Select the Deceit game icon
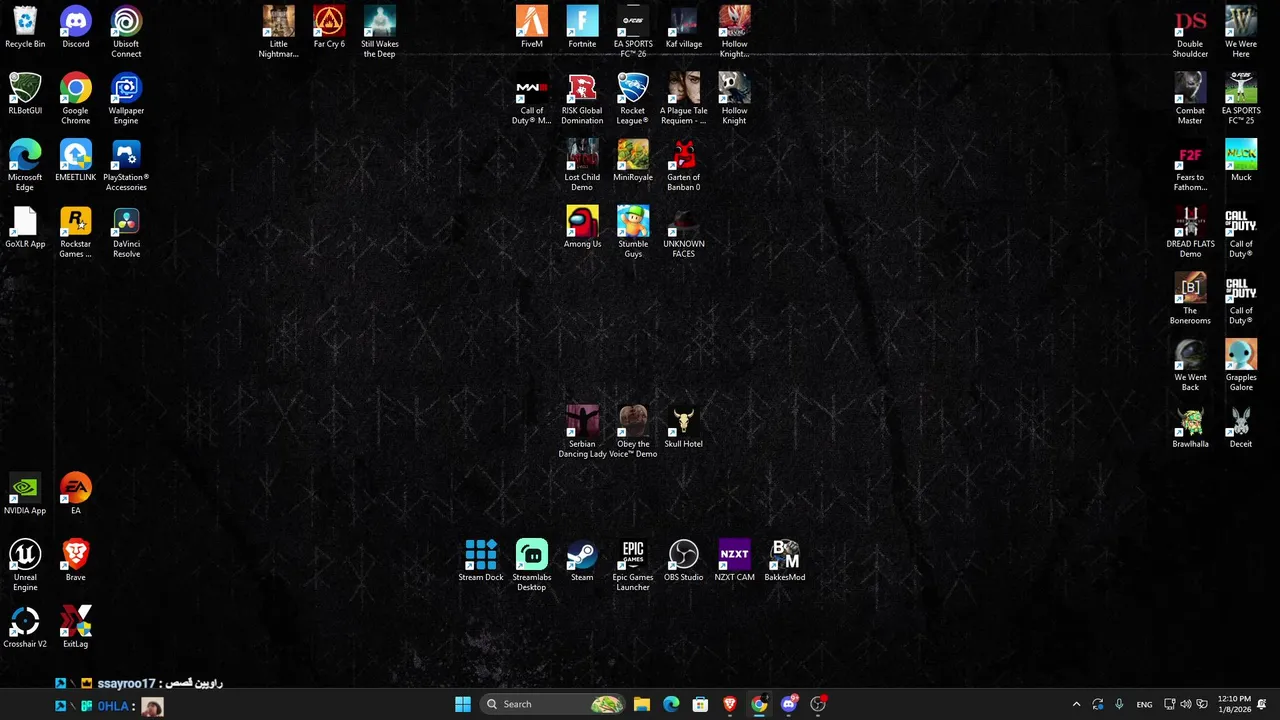This screenshot has width=1280, height=720. point(1241,428)
